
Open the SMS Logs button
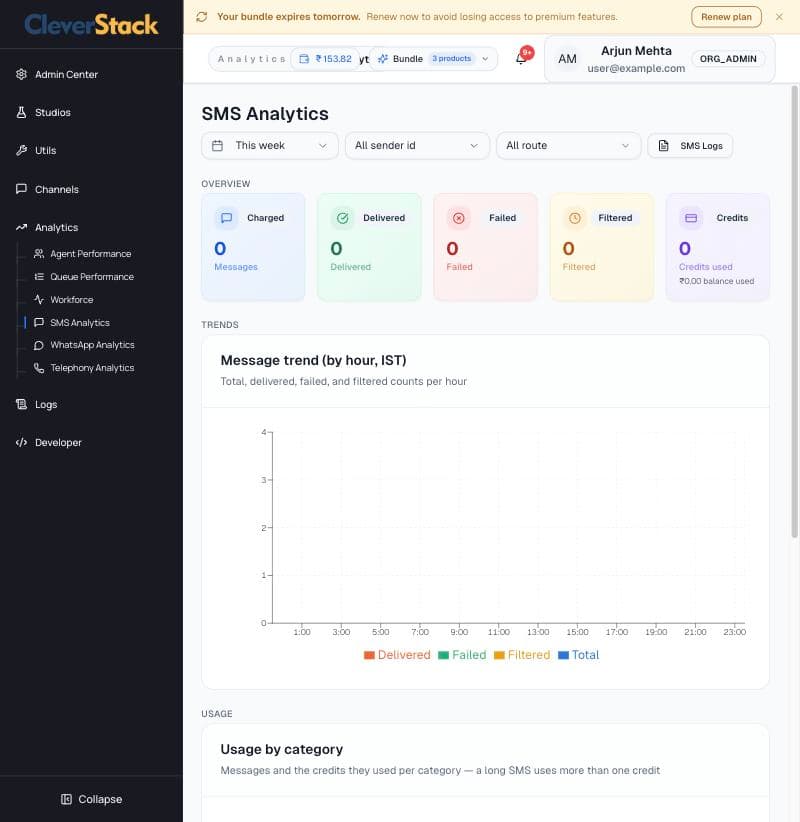pyautogui.click(x=690, y=146)
